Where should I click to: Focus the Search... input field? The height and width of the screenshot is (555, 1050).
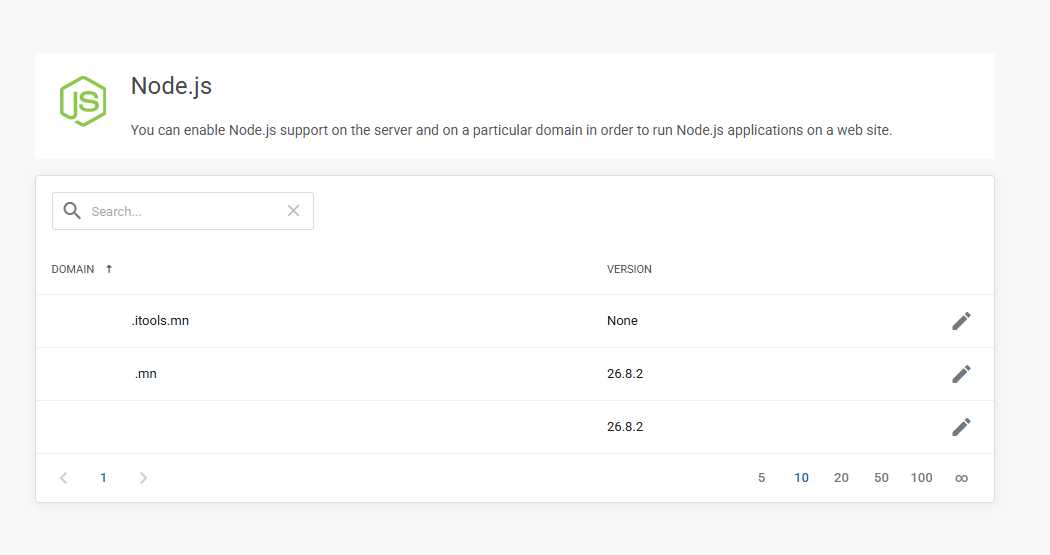[183, 211]
